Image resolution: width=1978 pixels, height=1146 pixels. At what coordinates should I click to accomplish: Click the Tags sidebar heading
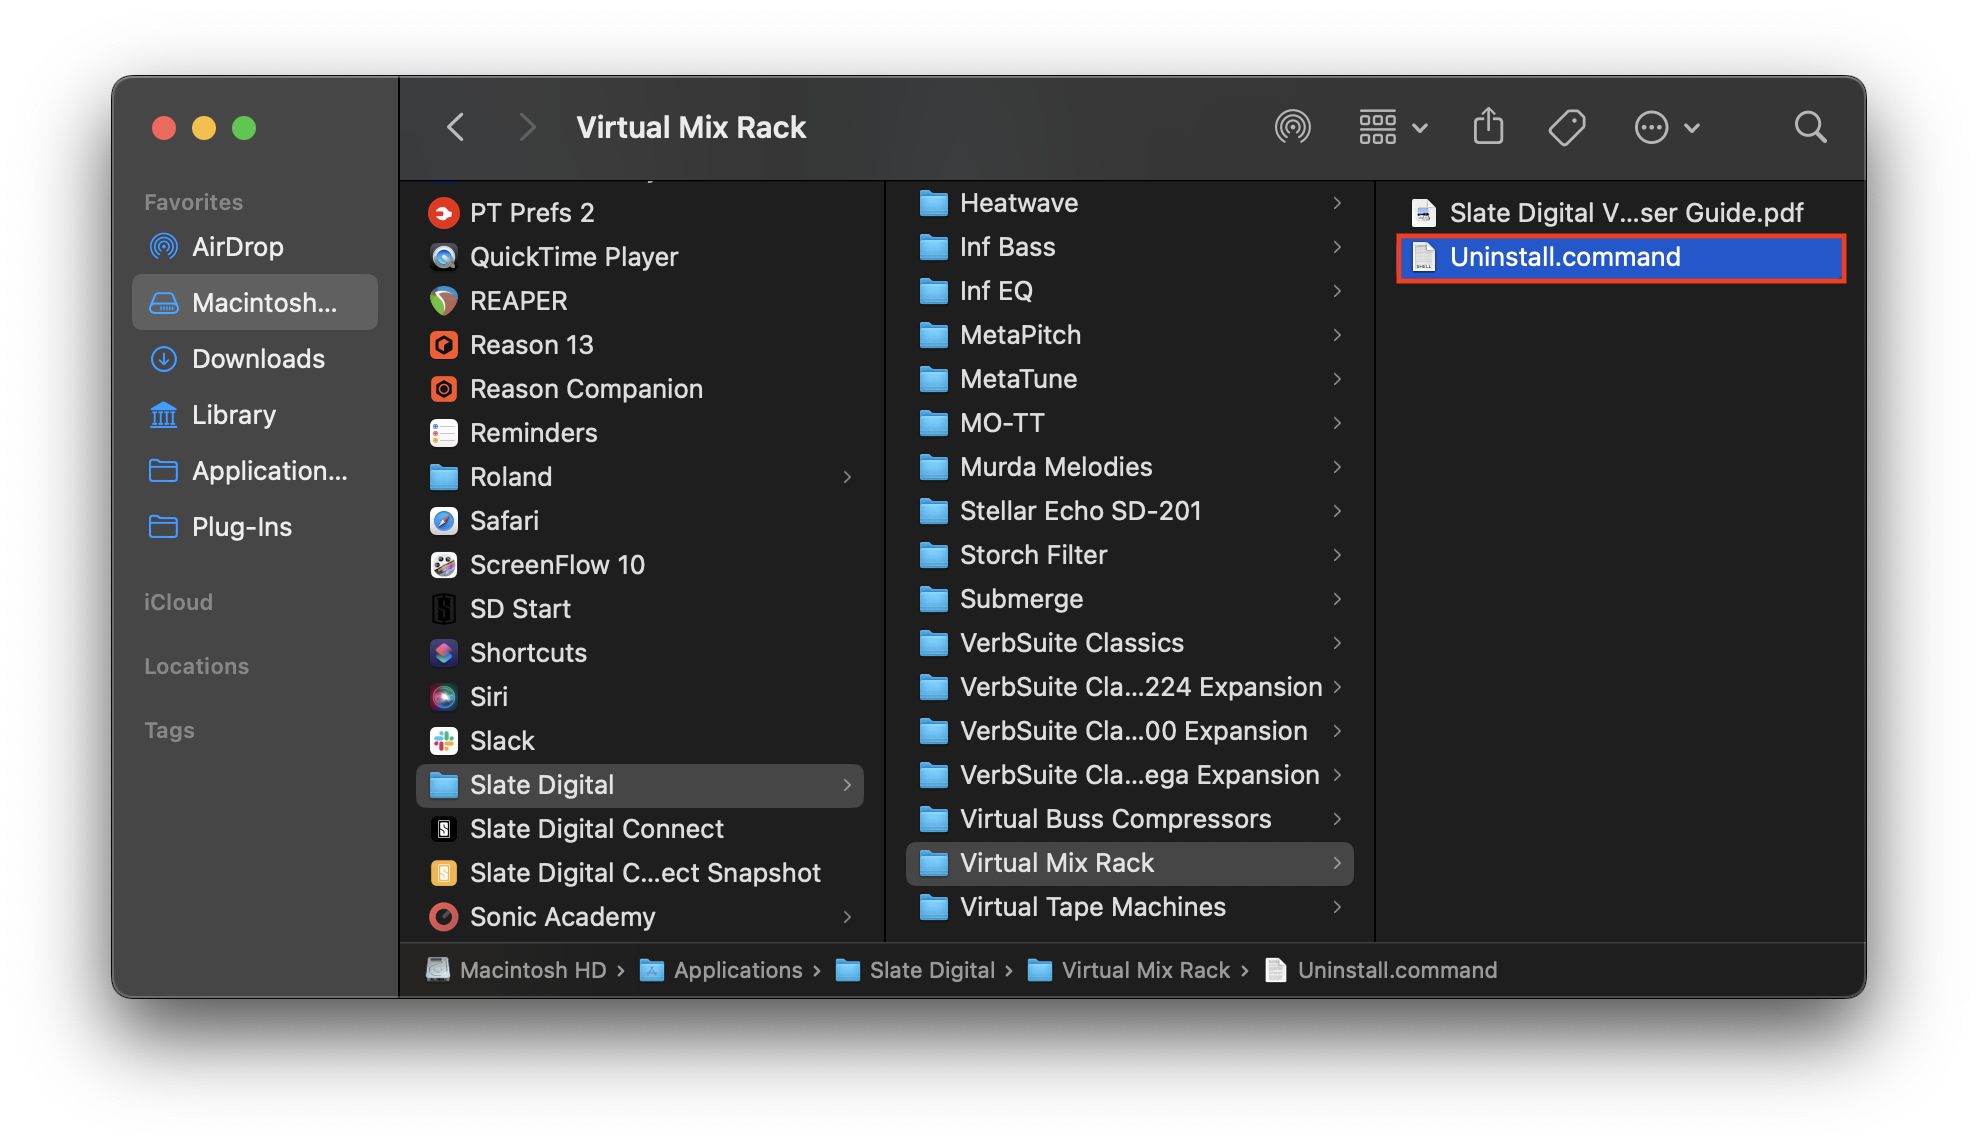point(169,730)
